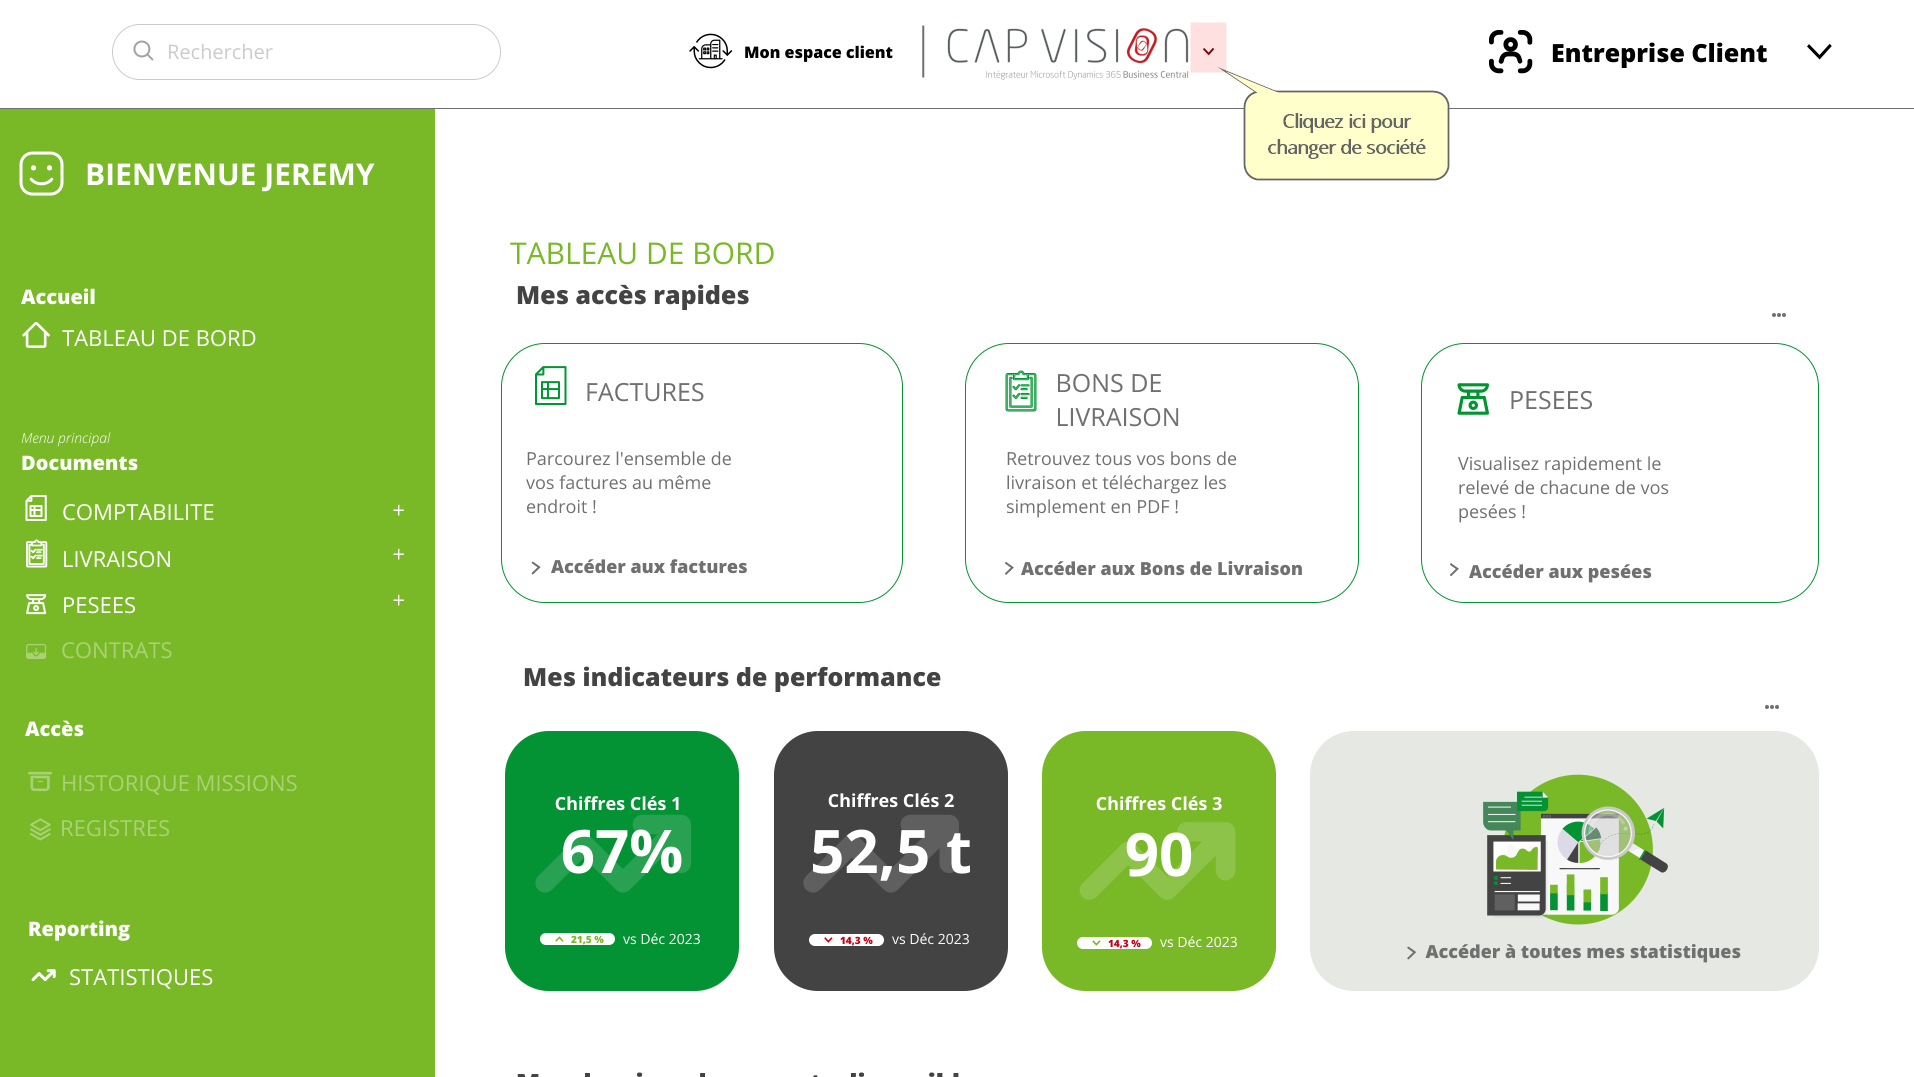Click the home icon beside TABLEAU DE BORD

(36, 336)
